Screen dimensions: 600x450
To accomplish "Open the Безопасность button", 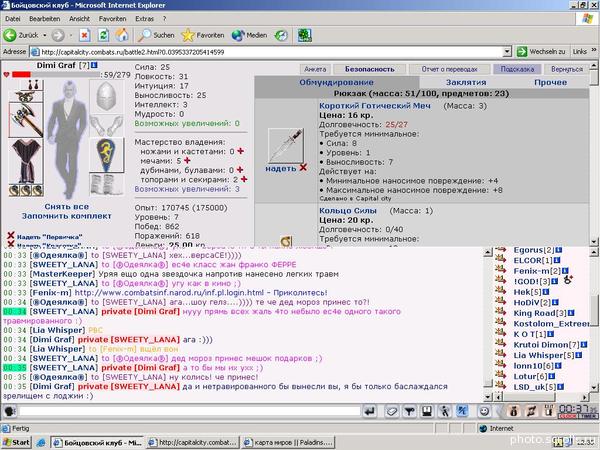I will click(x=370, y=69).
